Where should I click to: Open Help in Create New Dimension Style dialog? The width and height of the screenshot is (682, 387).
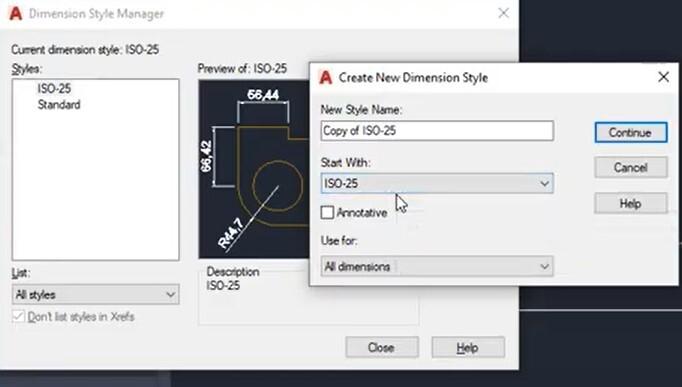[x=631, y=203]
